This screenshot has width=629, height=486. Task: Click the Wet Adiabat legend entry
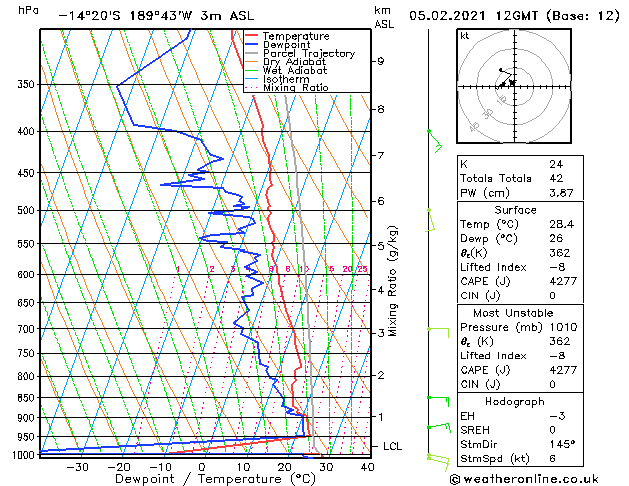286,71
